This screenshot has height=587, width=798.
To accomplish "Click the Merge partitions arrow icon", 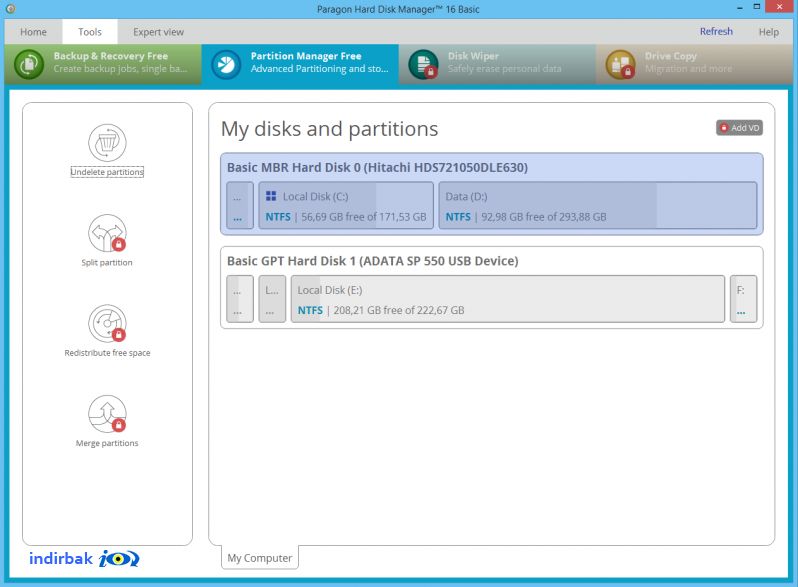I will click(x=107, y=414).
